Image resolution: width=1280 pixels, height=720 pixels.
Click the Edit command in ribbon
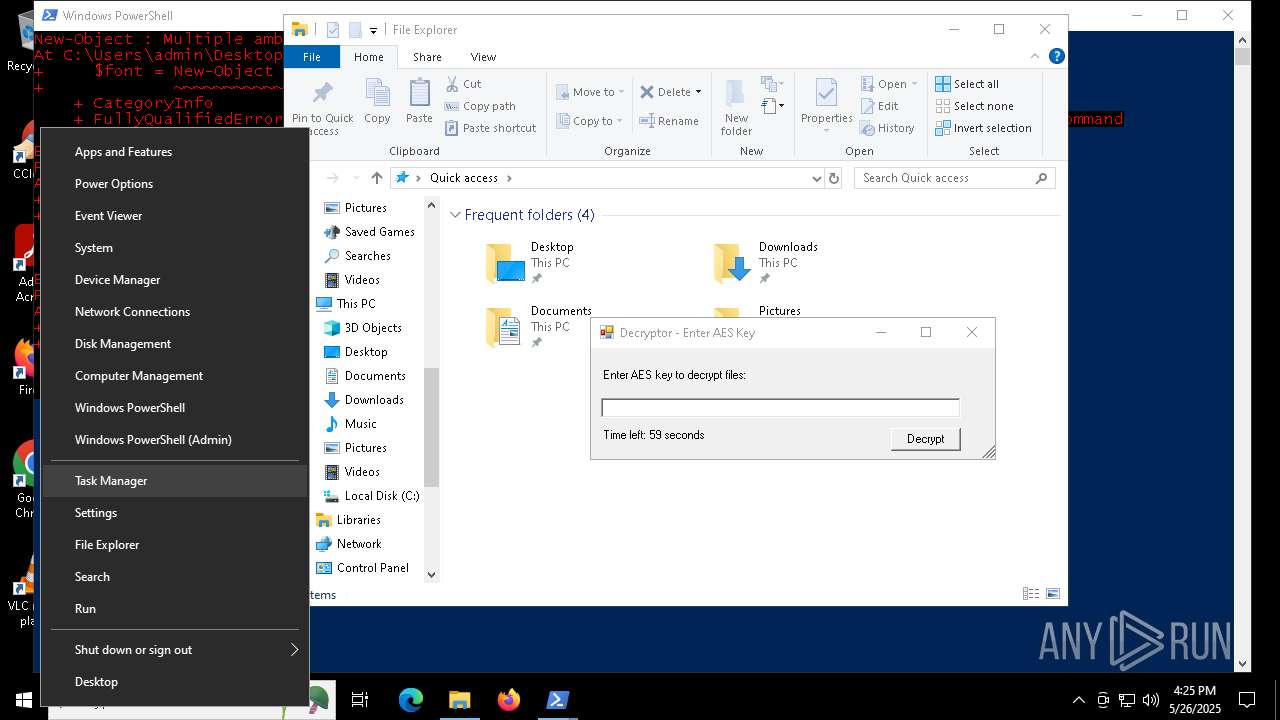click(879, 106)
